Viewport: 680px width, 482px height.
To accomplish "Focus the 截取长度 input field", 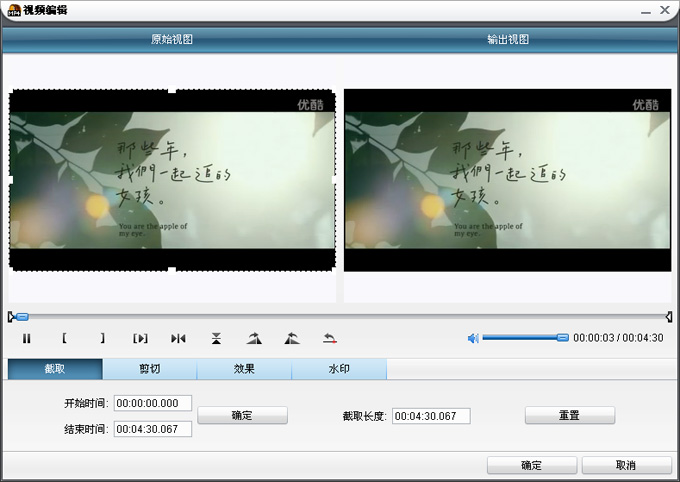I will [431, 416].
